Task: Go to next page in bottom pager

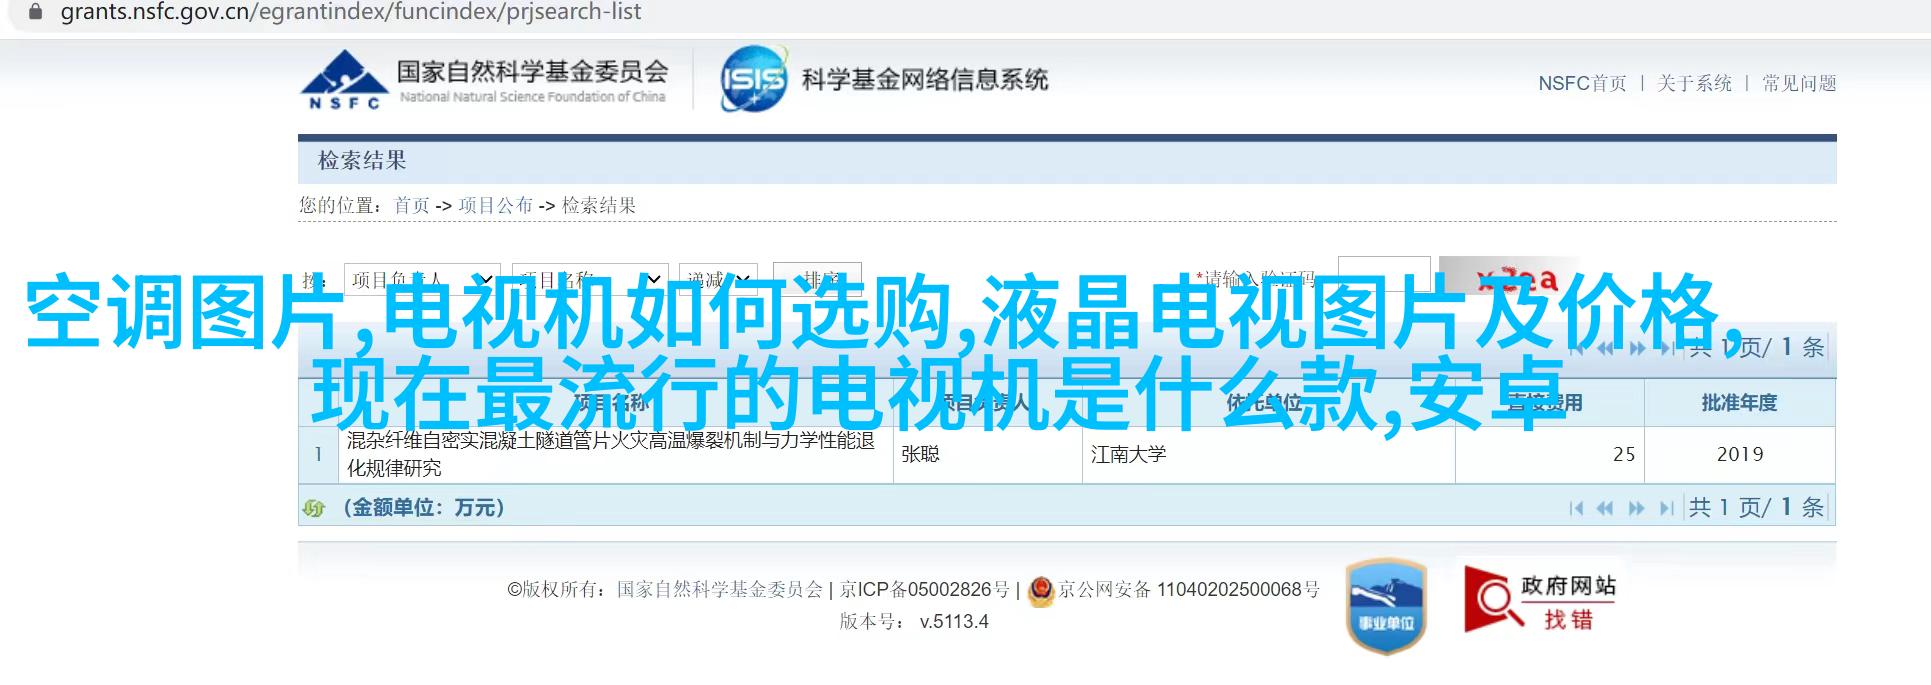Action: (1636, 508)
